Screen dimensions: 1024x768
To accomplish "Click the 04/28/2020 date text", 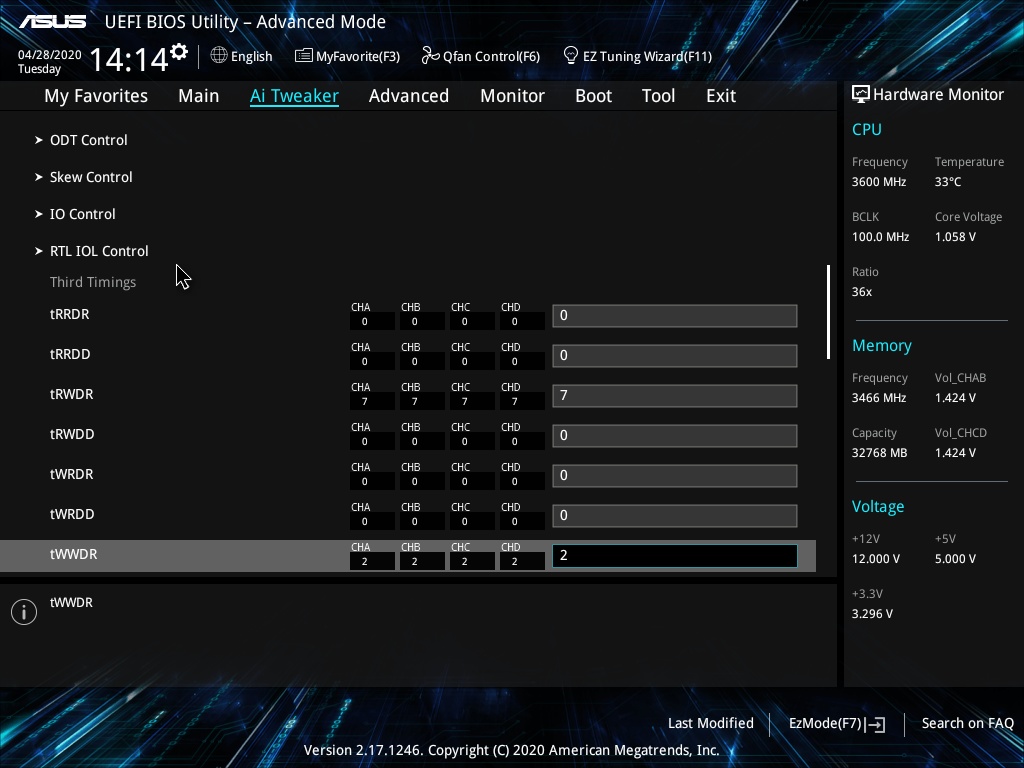I will 50,55.
